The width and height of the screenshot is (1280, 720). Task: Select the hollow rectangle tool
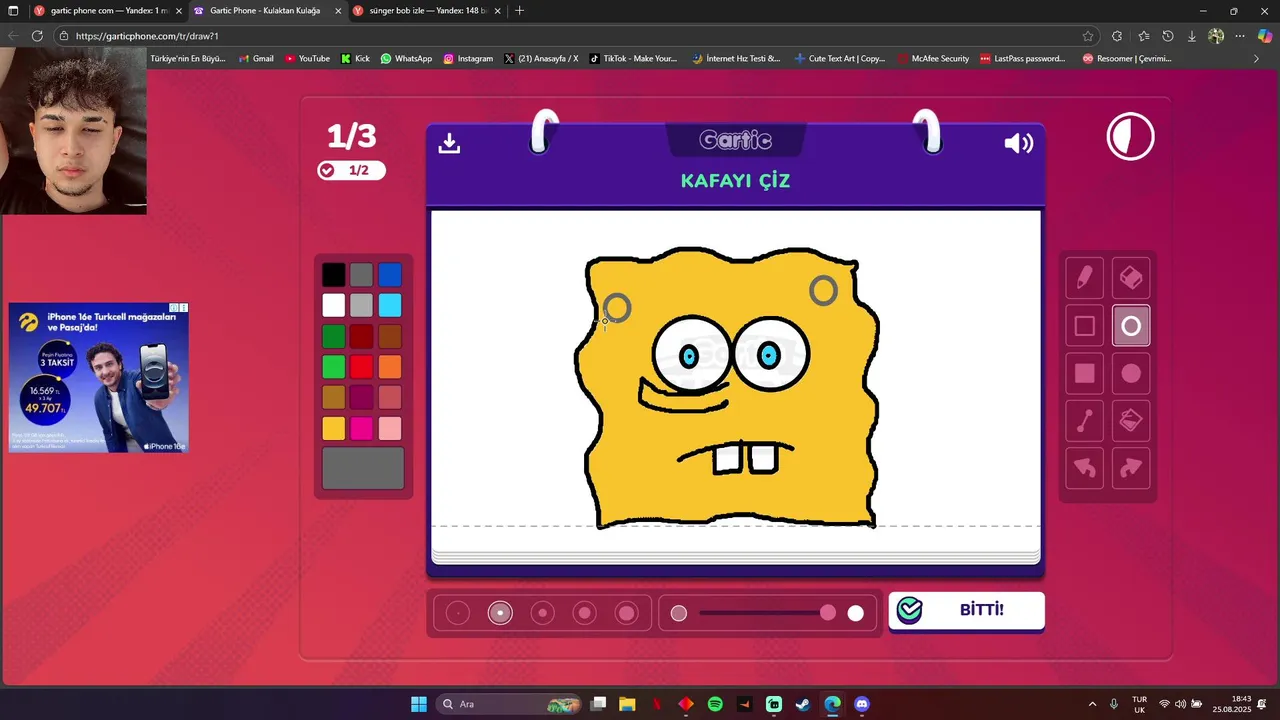pos(1084,326)
